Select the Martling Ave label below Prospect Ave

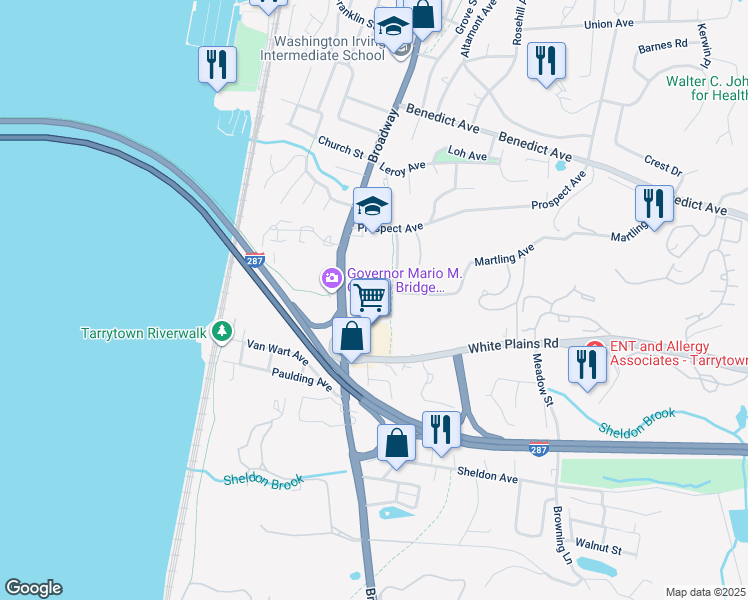point(504,256)
